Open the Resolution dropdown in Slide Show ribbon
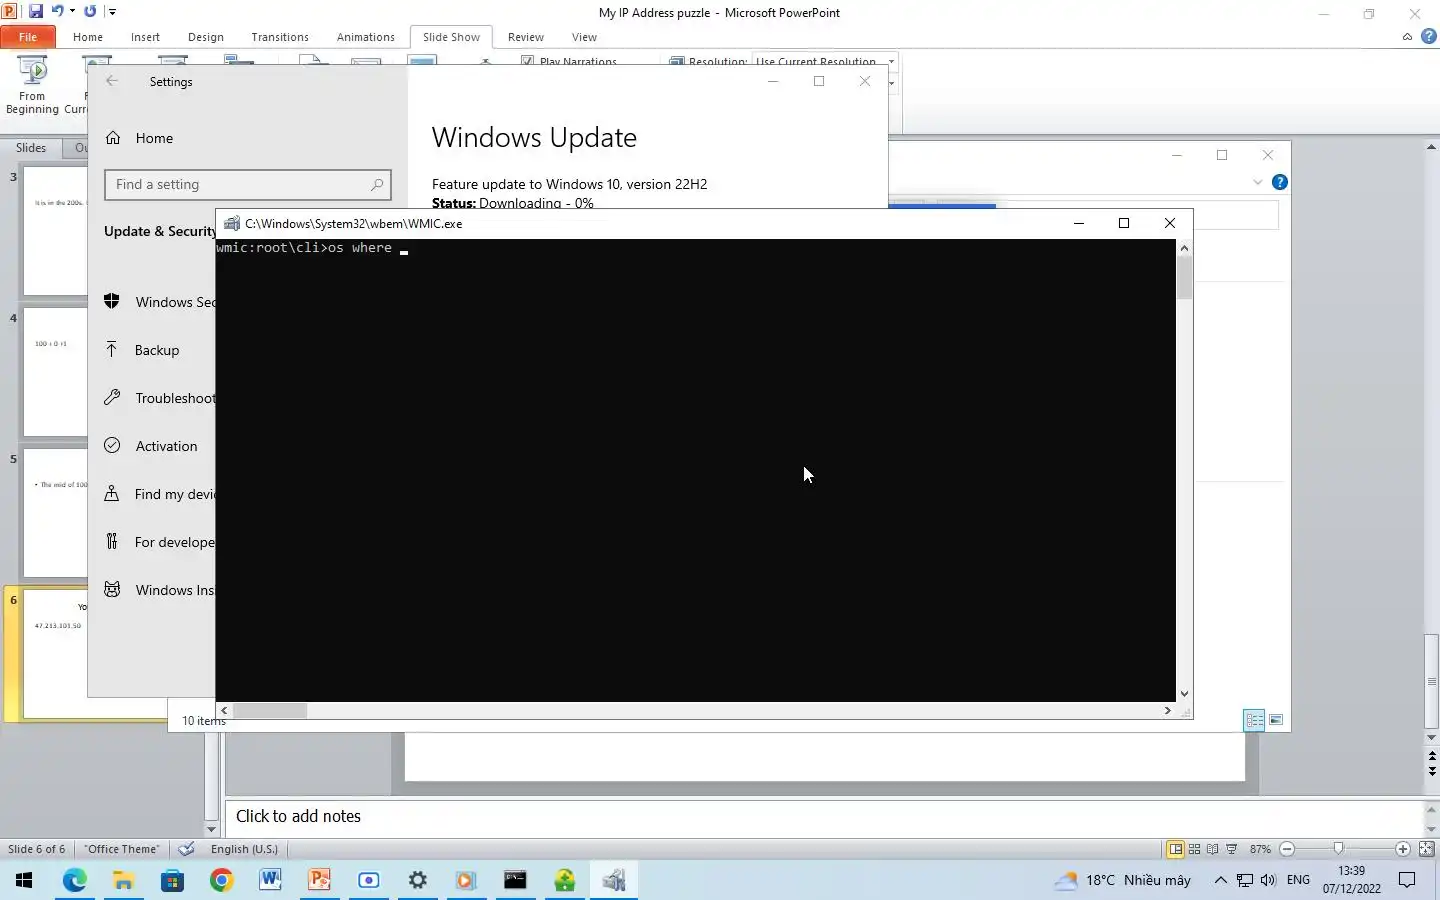 [891, 61]
